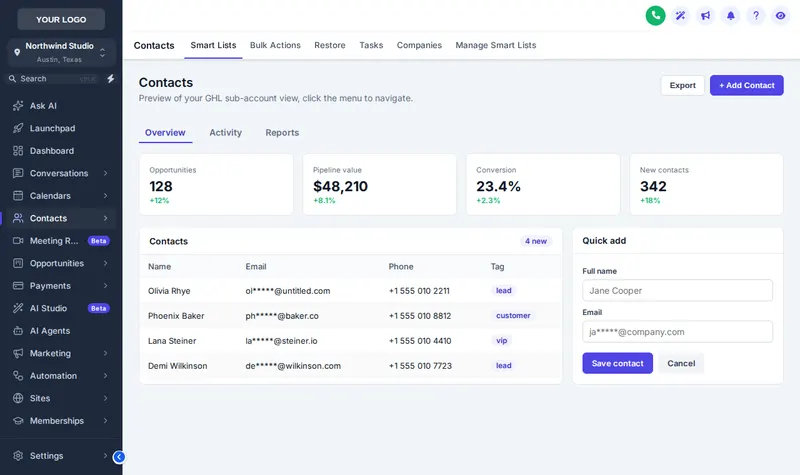Open the Bulk Actions tab
The height and width of the screenshot is (475, 800).
point(275,45)
